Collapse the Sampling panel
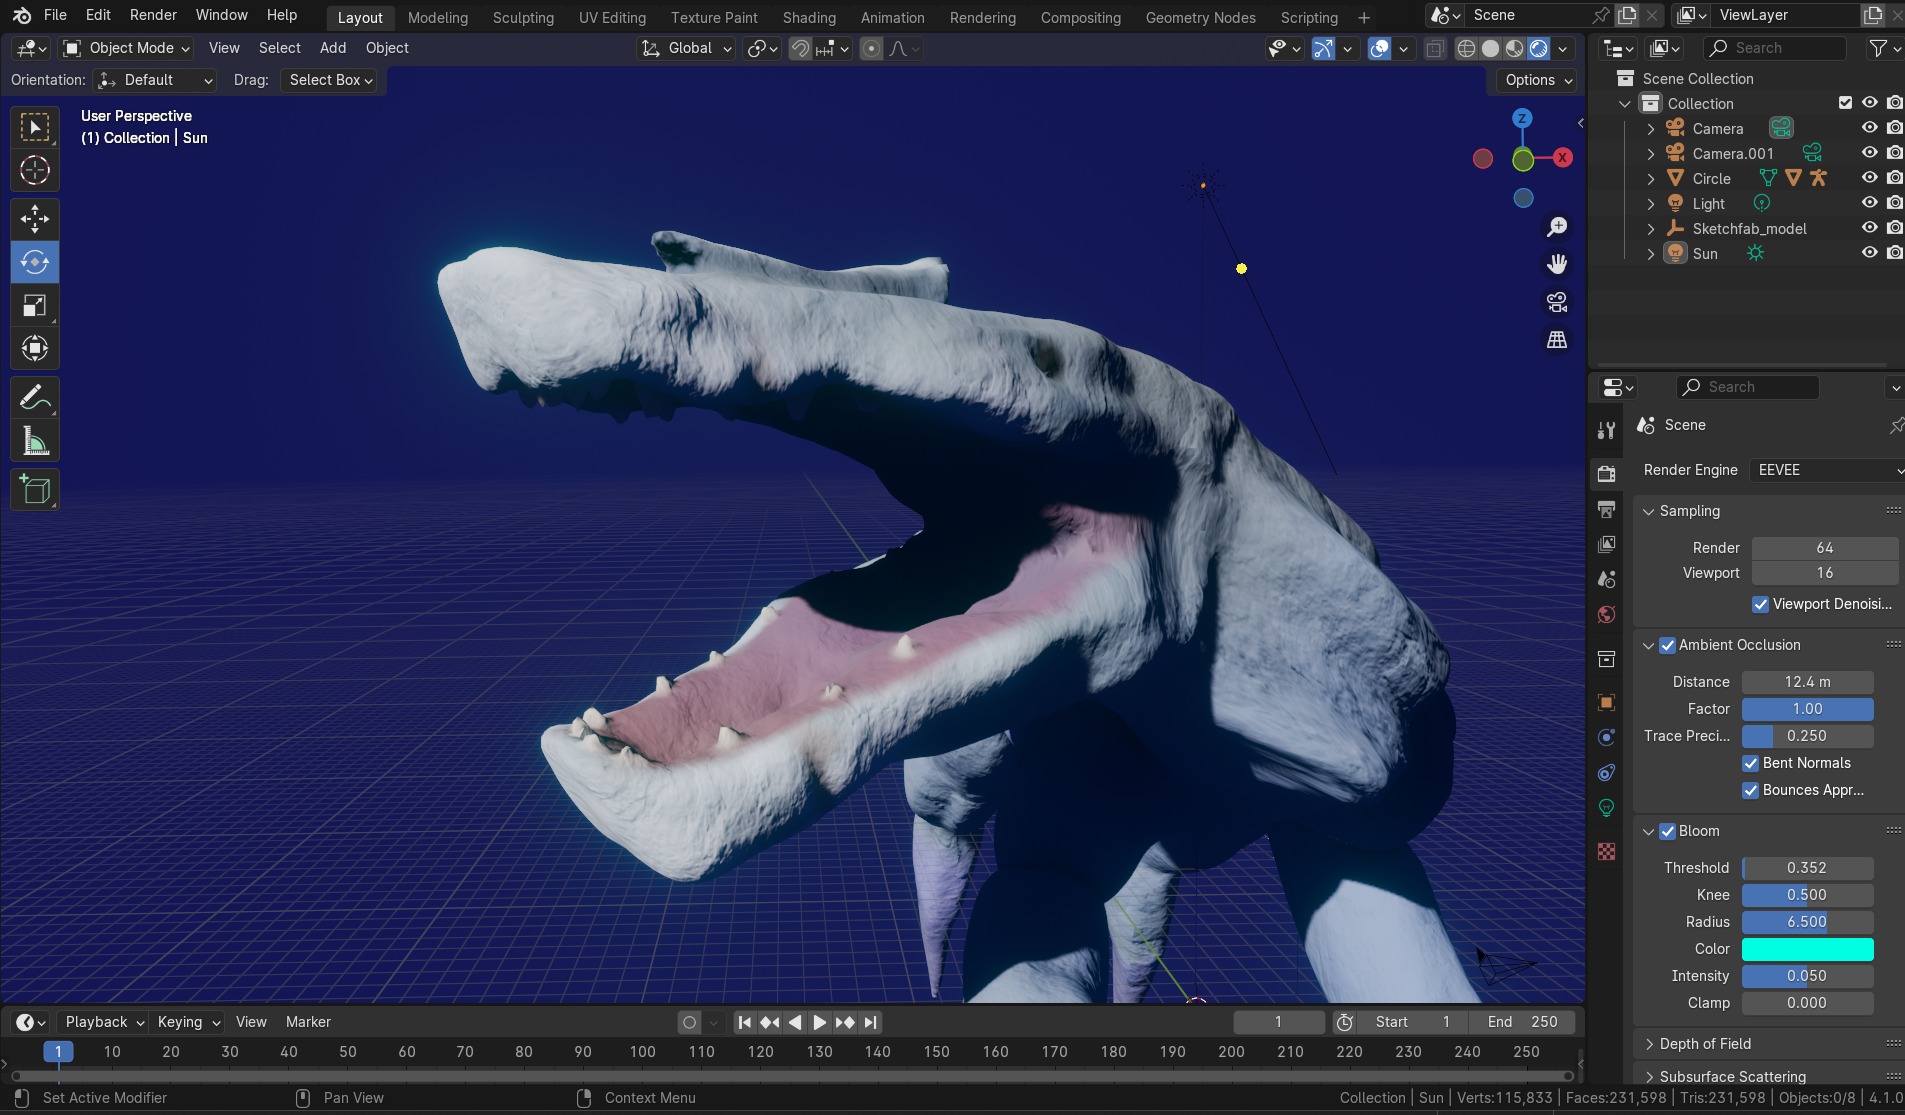This screenshot has width=1905, height=1115. click(1690, 511)
